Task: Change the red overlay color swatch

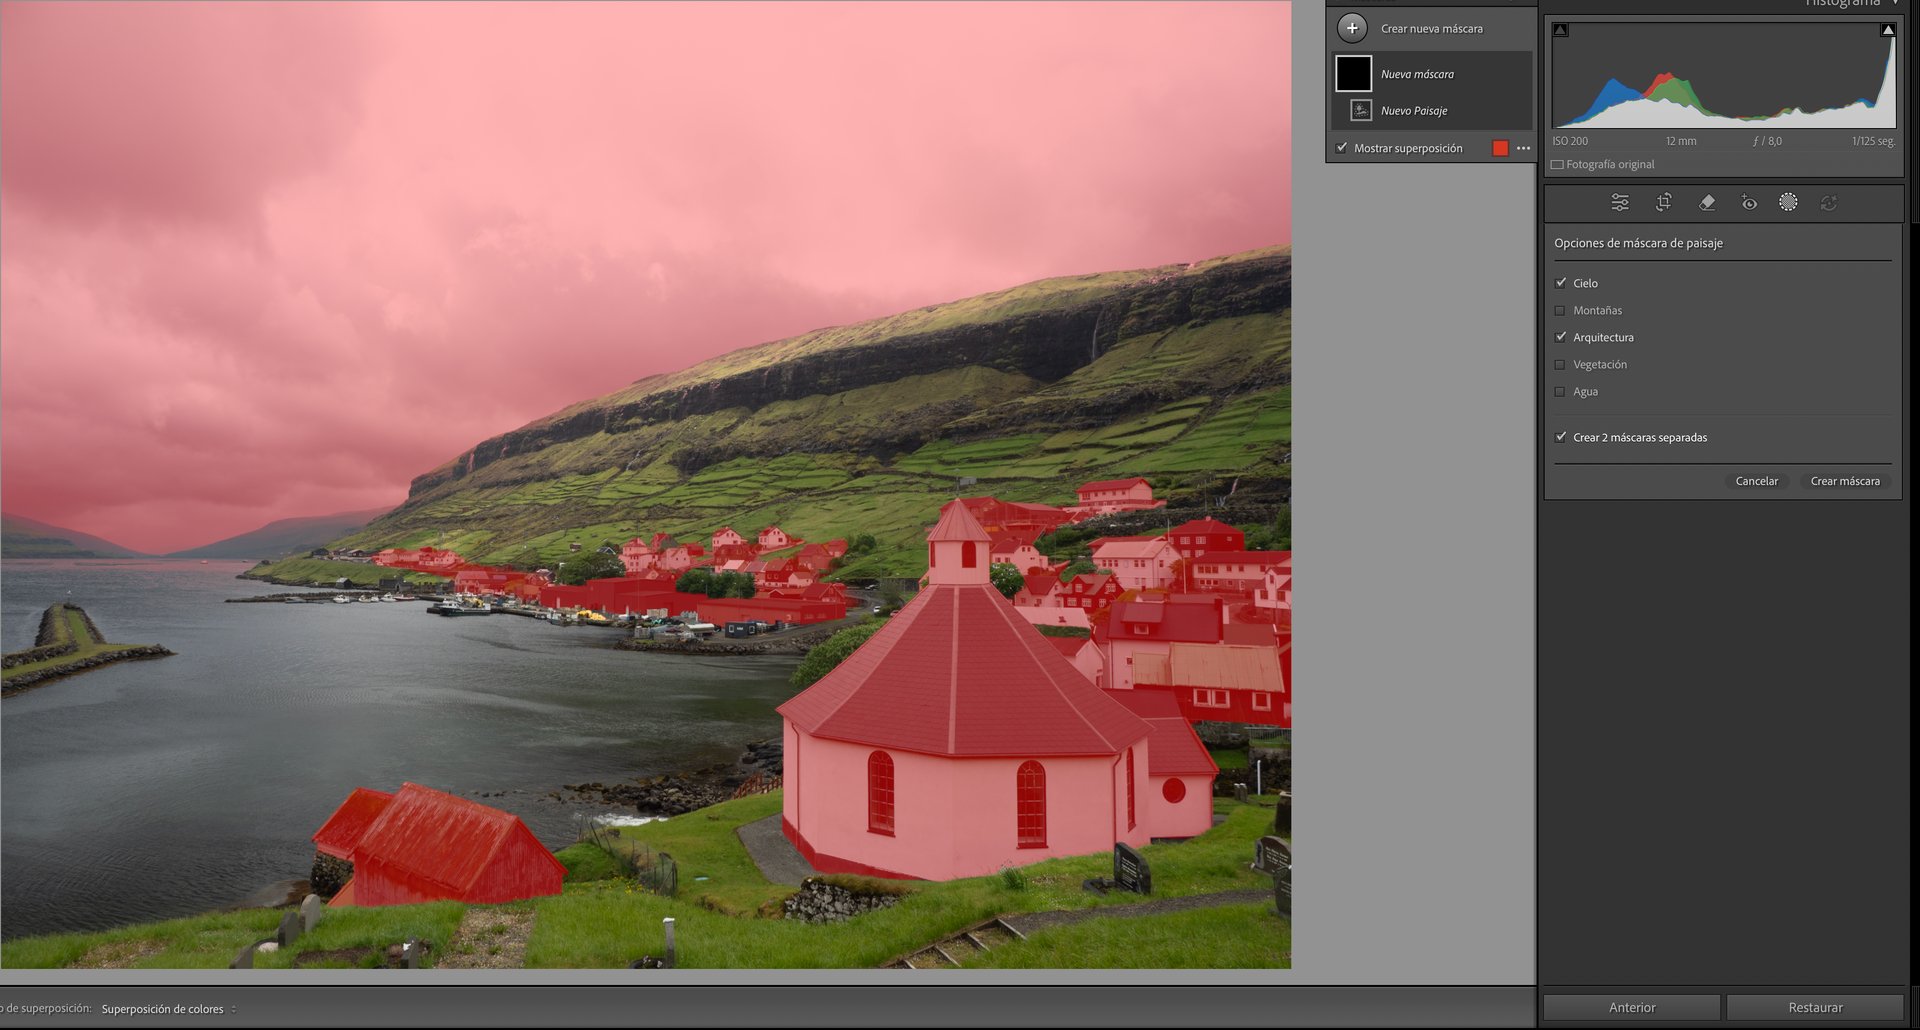Action: 1500,148
